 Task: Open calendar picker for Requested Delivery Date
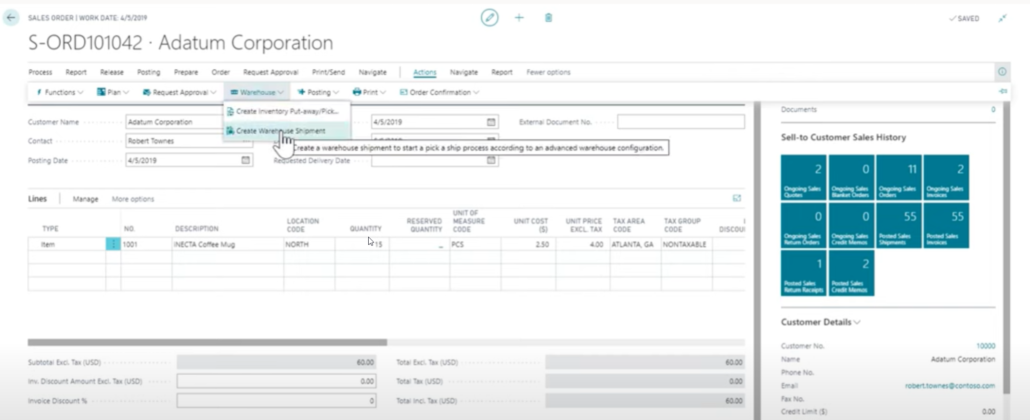point(491,160)
